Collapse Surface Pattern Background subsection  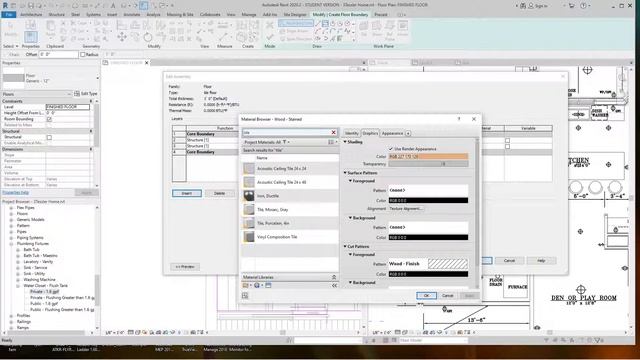click(x=350, y=218)
